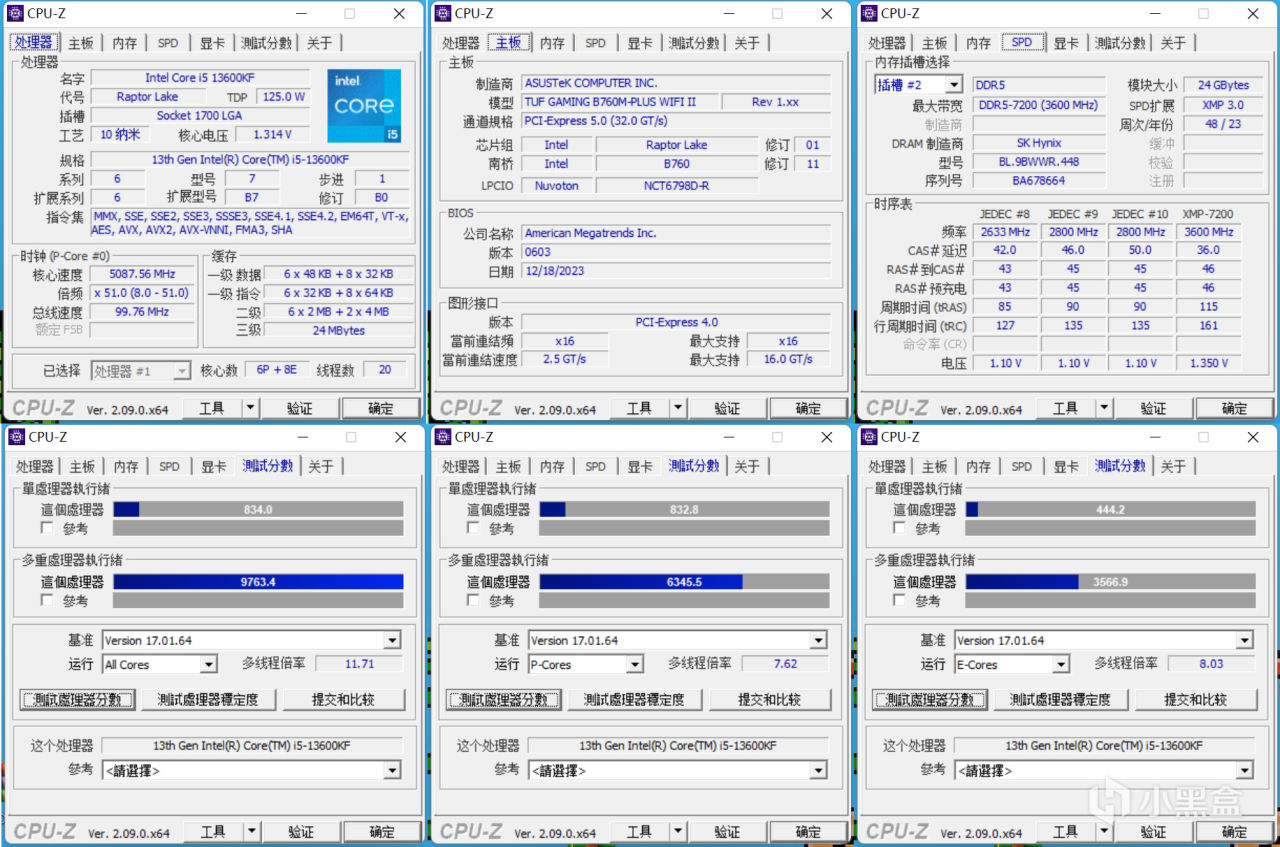The image size is (1280, 847).
Task: Click 确定 button in the E-Cores window
Action: [x=1234, y=832]
